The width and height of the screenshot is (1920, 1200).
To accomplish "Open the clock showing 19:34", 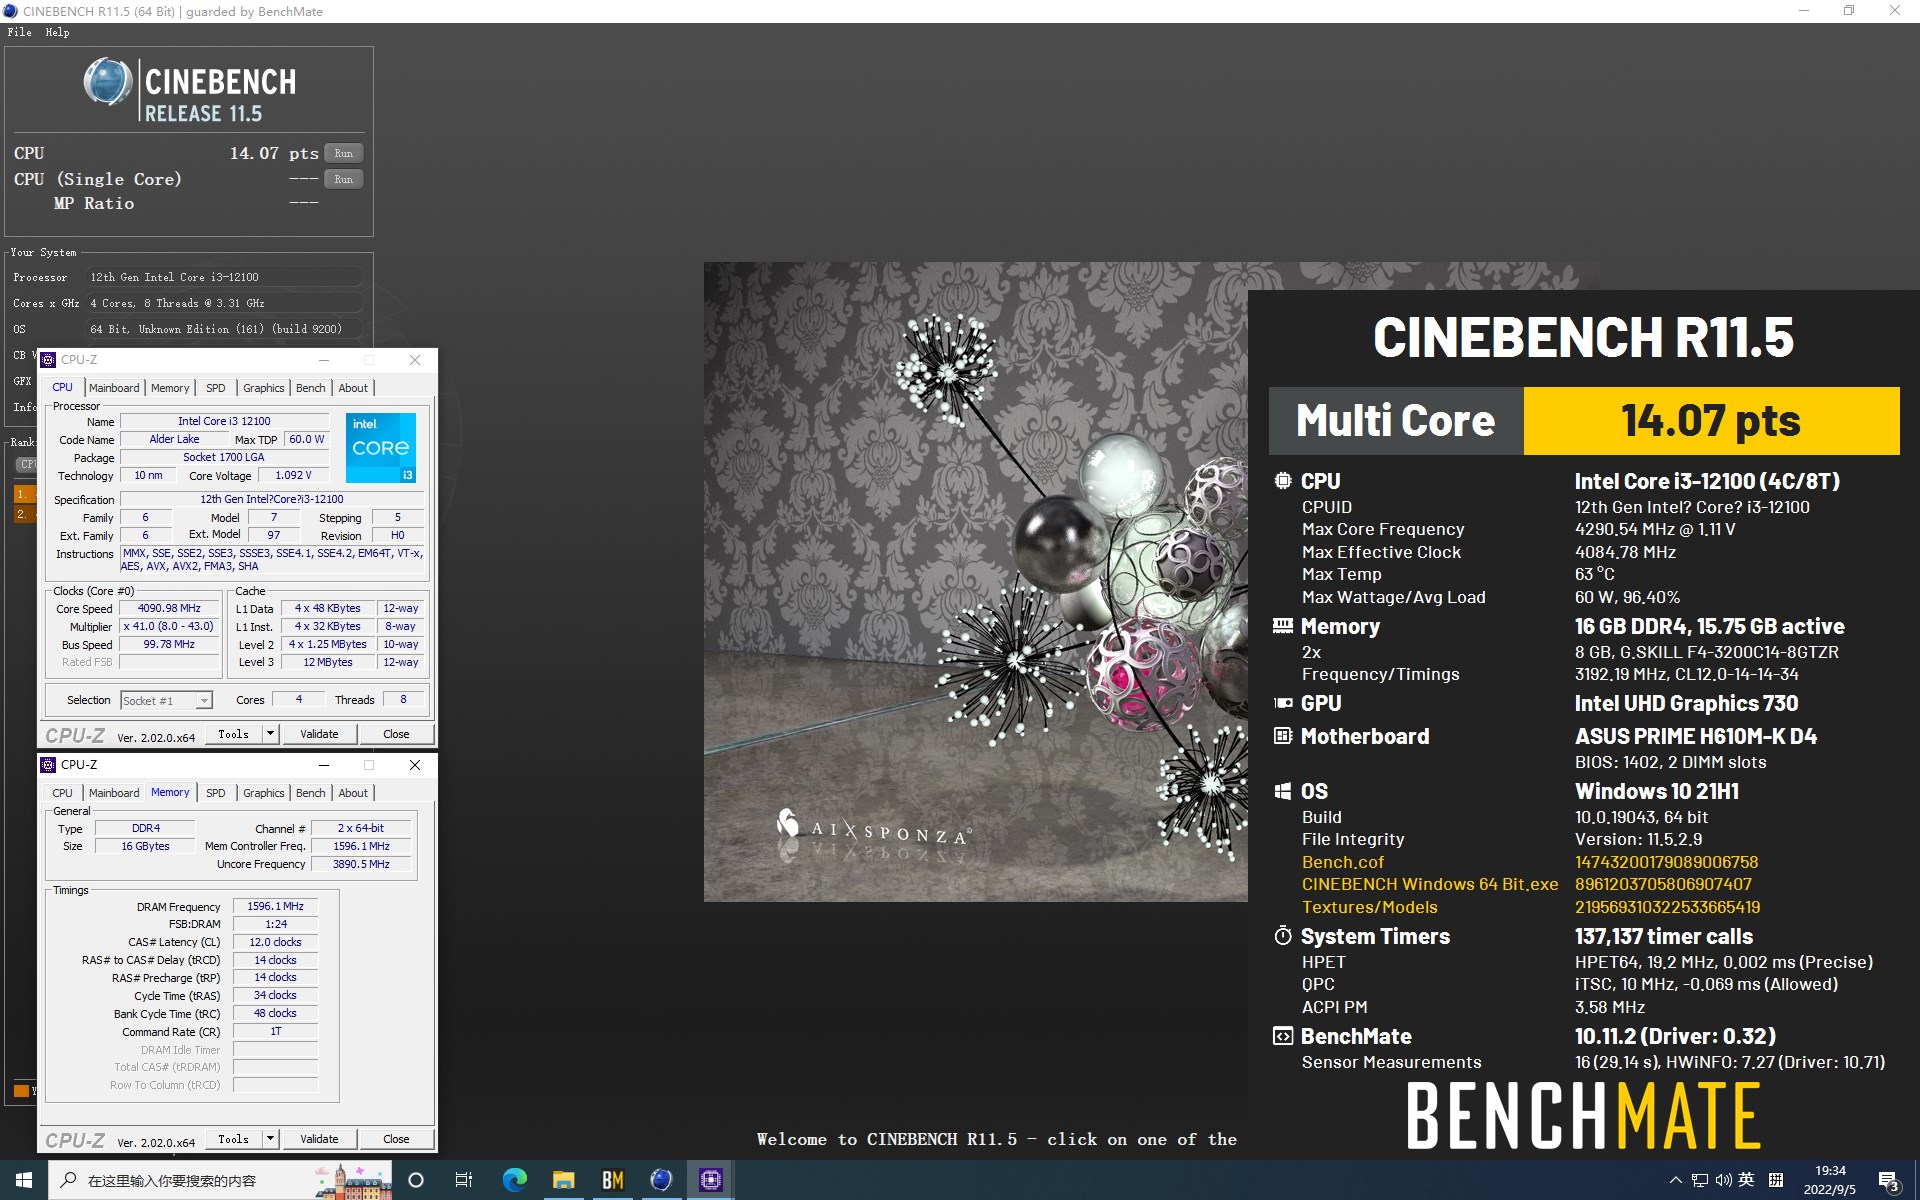I will click(1830, 1180).
